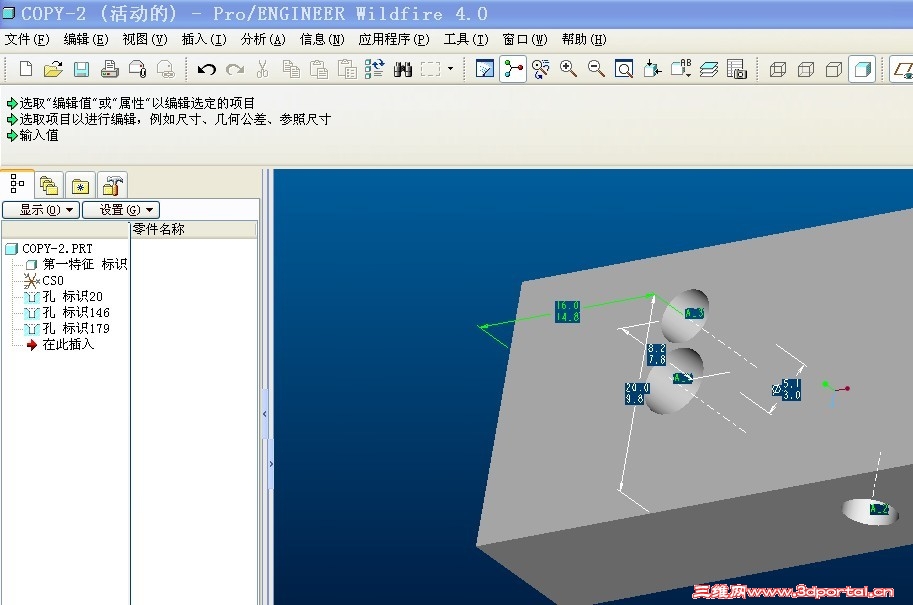
Task: Open the 插入(I) menu
Action: (204, 40)
